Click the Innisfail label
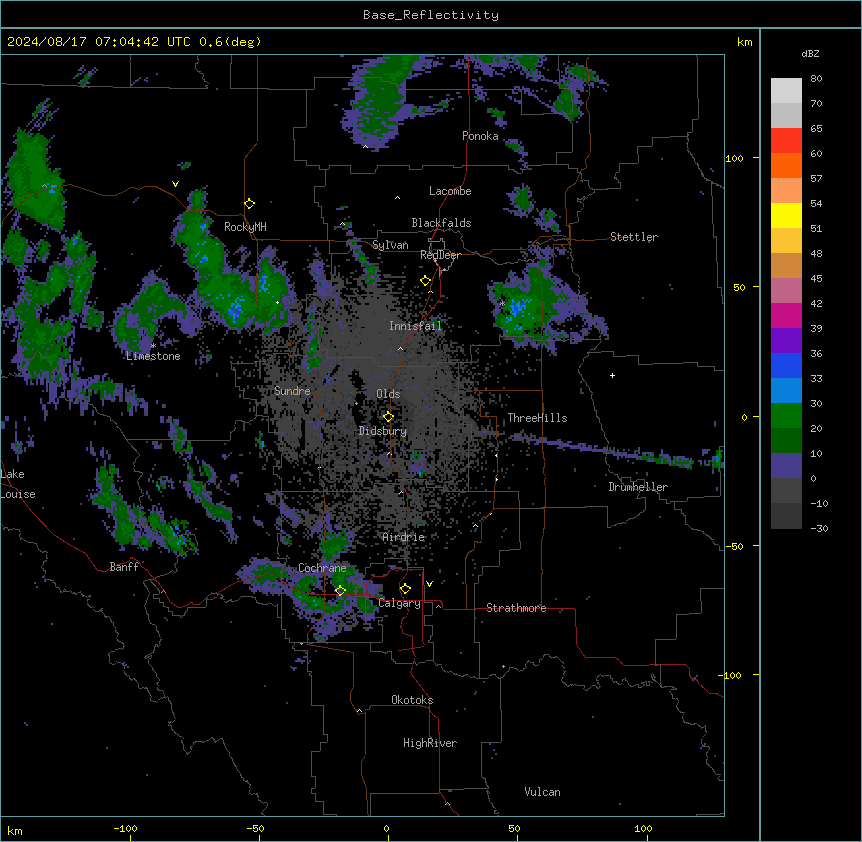 415,326
